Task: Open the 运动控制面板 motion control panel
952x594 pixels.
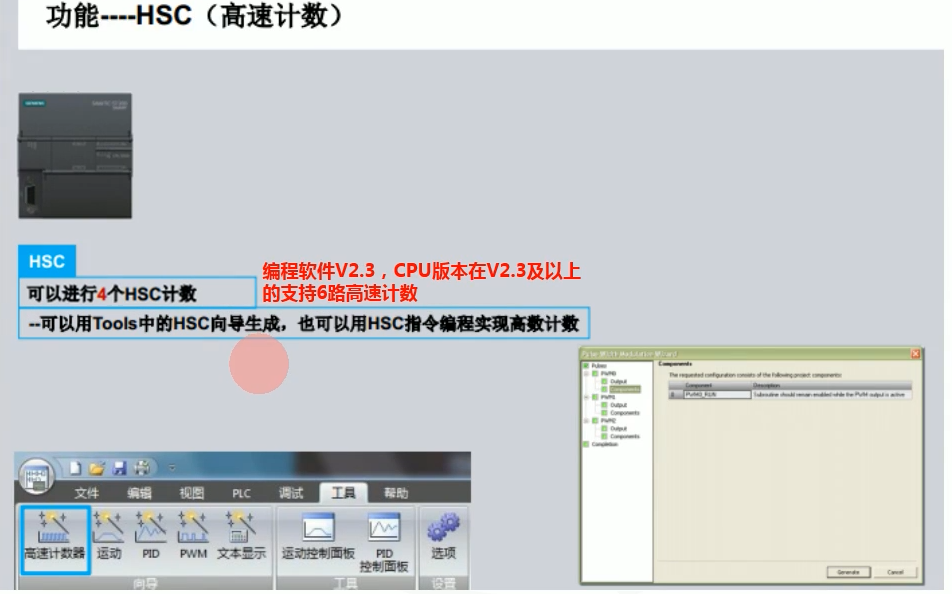Action: tap(318, 537)
